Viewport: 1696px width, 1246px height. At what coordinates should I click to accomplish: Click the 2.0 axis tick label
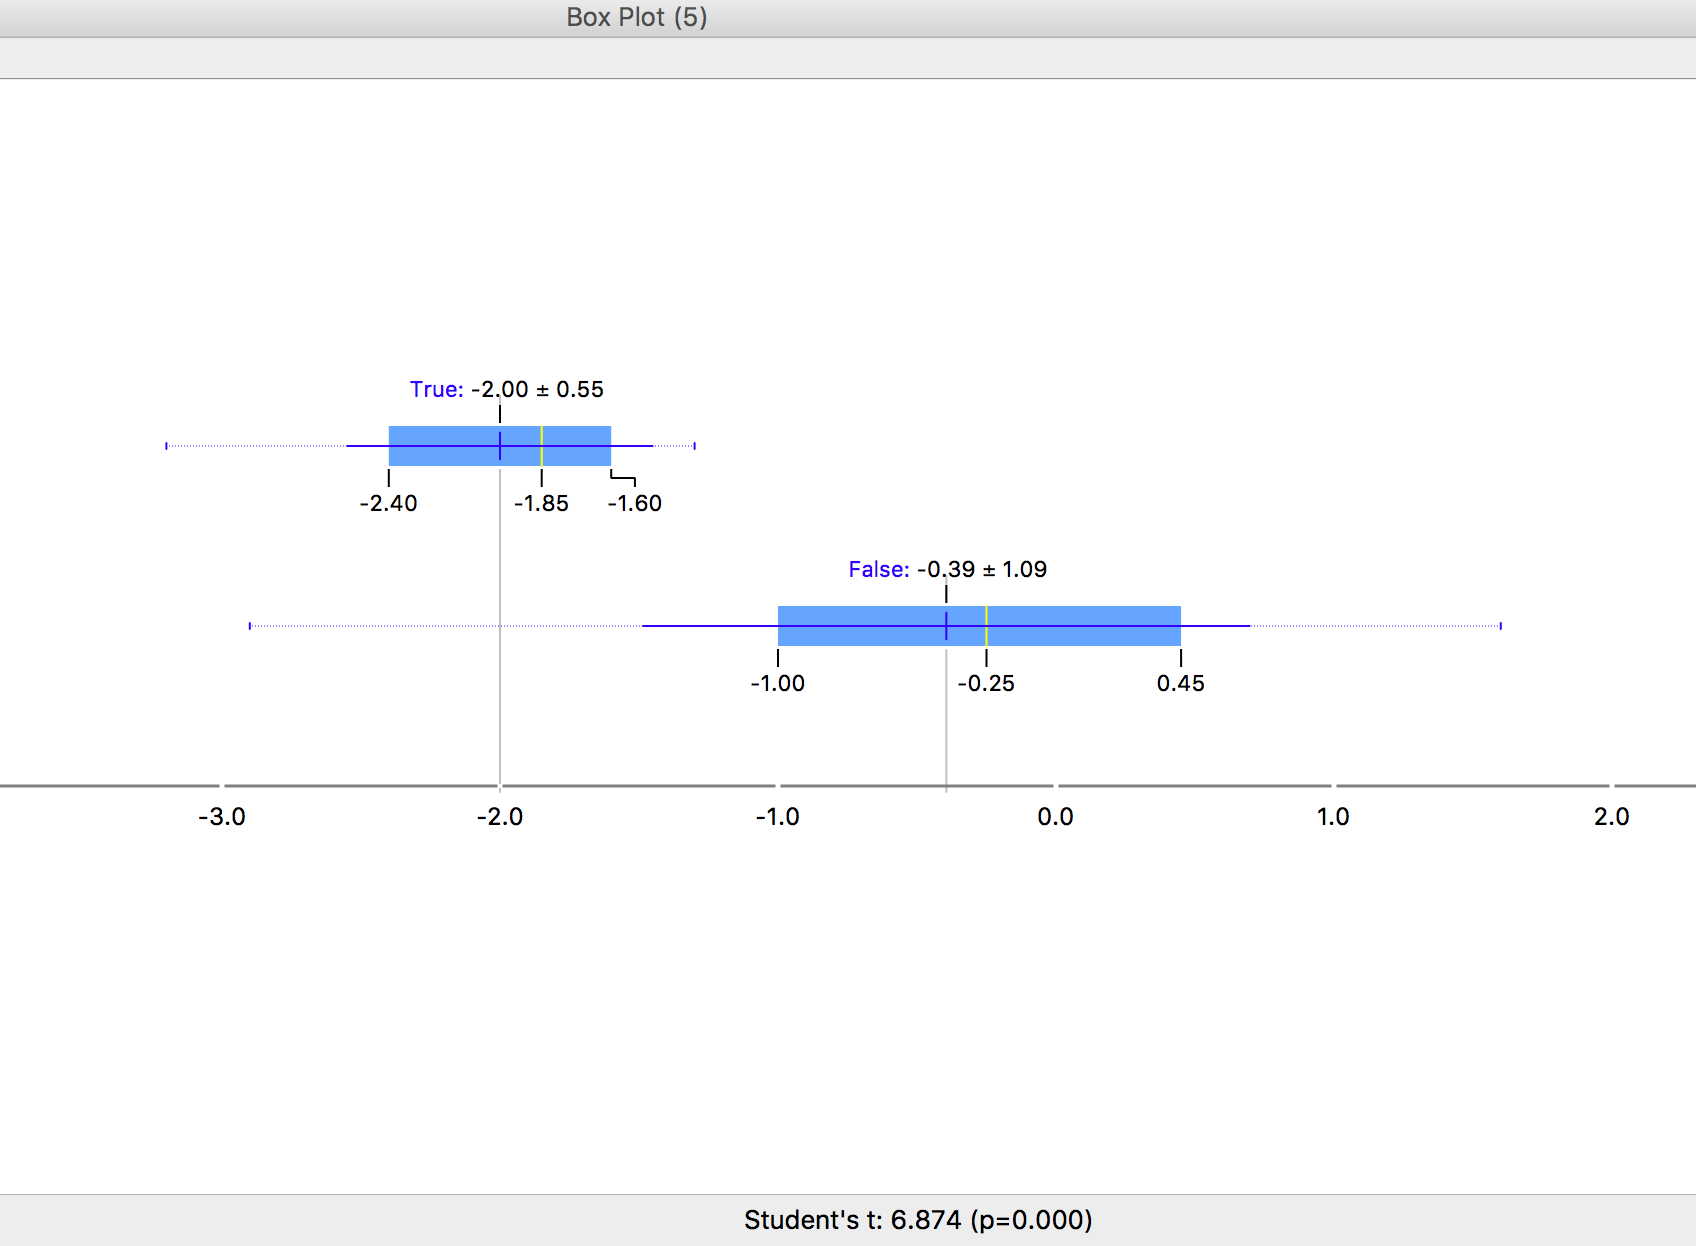(x=1611, y=817)
